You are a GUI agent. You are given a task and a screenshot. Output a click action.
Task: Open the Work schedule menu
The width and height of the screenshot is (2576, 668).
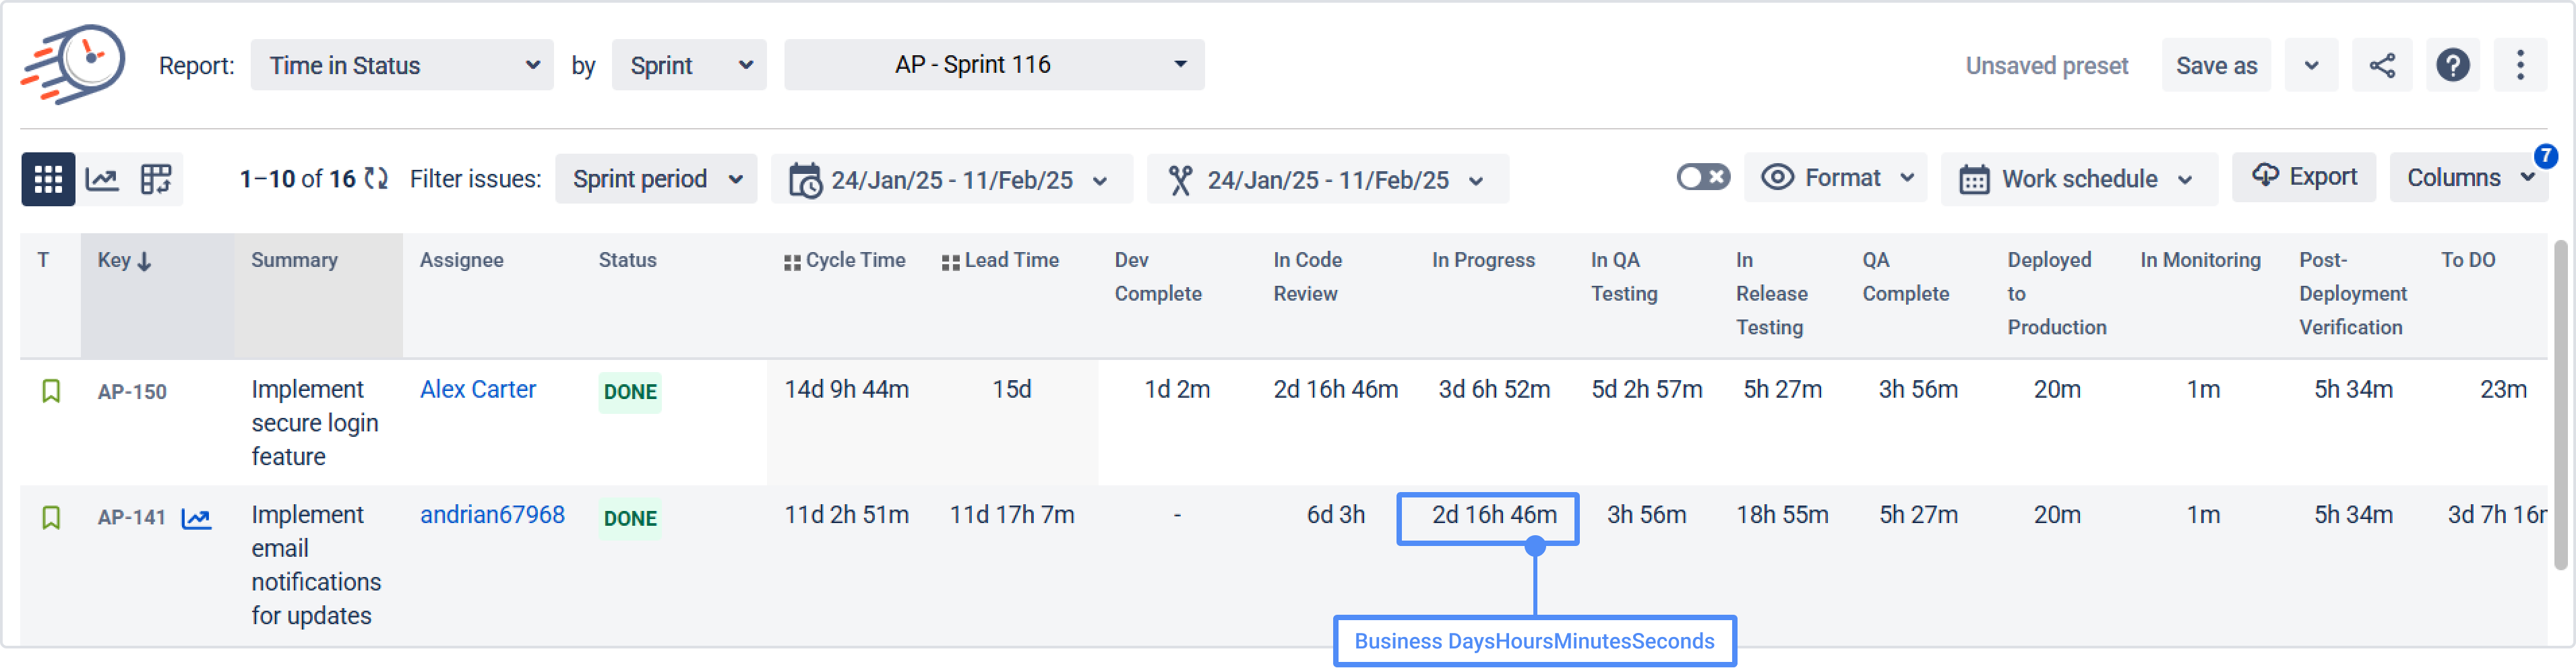(x=2078, y=179)
